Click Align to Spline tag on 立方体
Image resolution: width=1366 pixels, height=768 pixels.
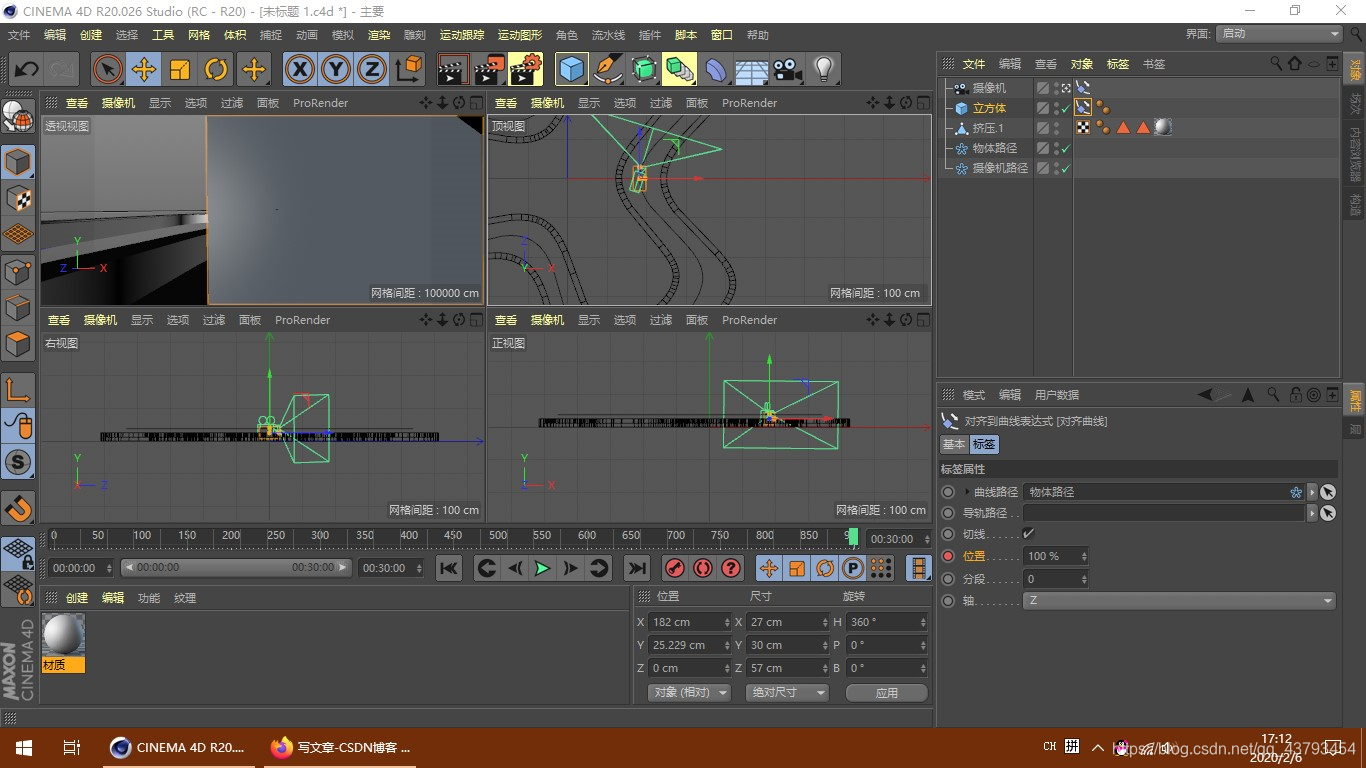click(x=1083, y=108)
